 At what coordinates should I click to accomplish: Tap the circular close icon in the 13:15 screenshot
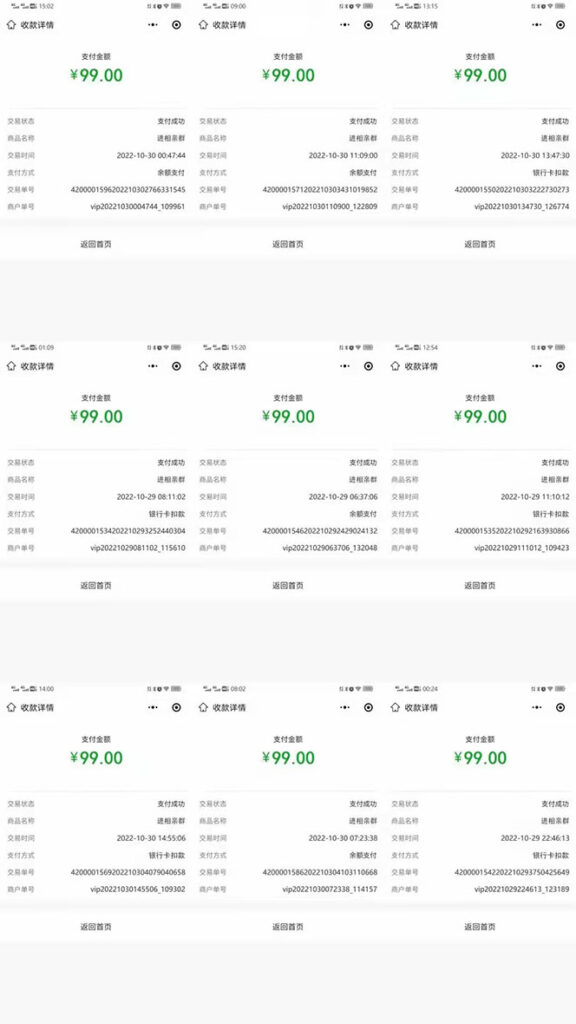560,25
